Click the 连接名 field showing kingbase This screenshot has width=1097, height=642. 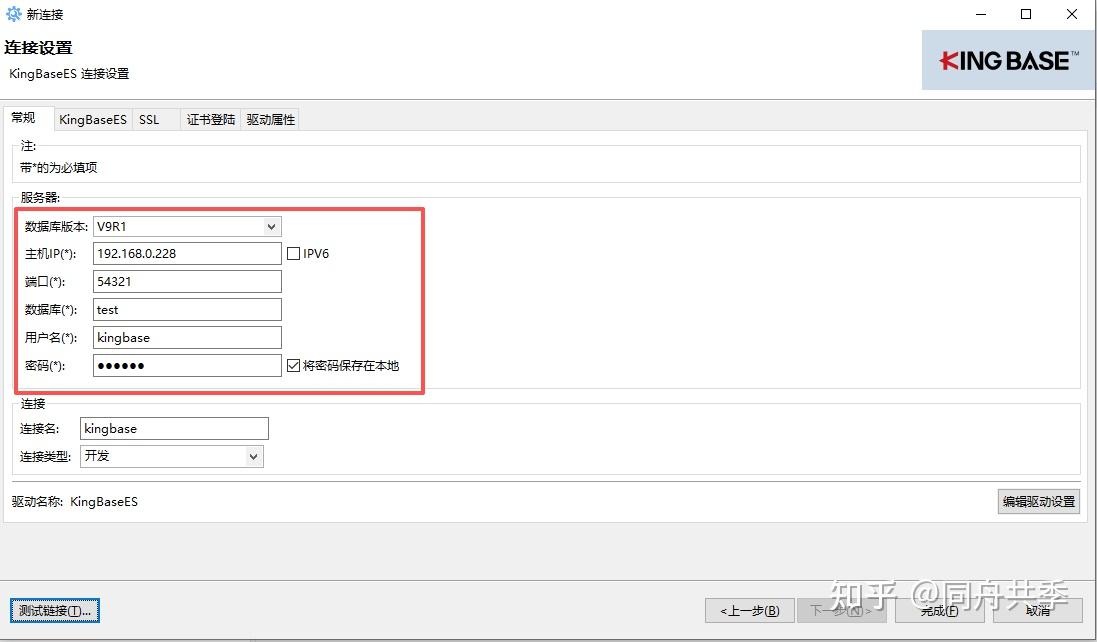coord(174,428)
